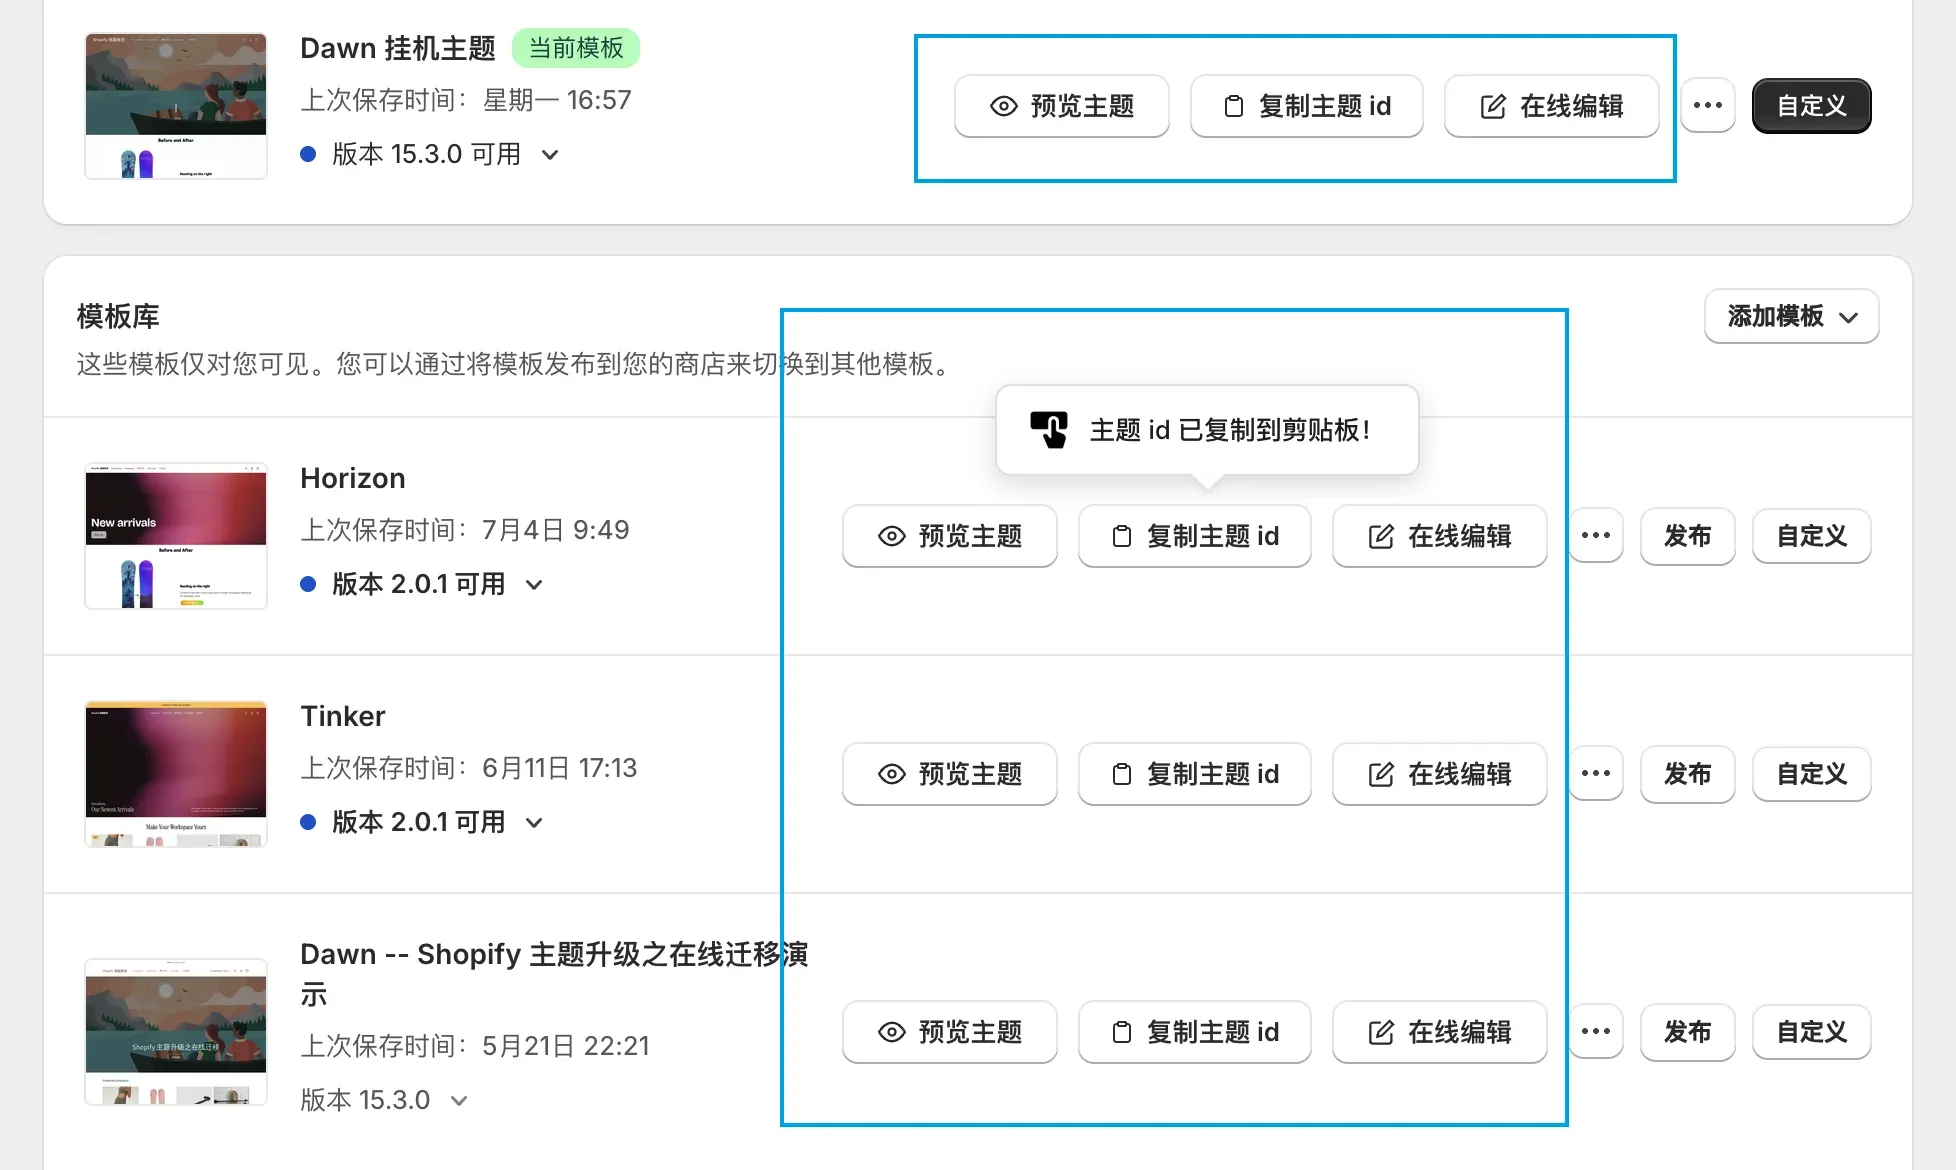Viewport: 1956px width, 1170px height.
Task: Copy Dawn 挂机主题 theme id via clipboard icon
Action: coord(1306,106)
